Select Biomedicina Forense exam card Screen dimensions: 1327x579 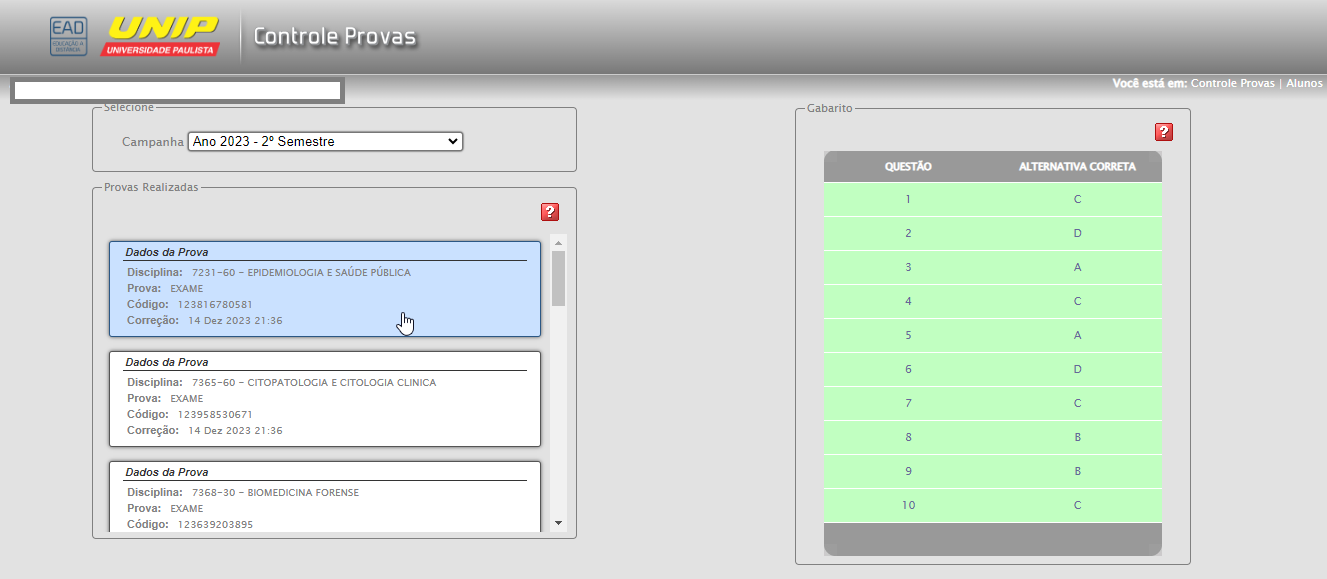324,496
